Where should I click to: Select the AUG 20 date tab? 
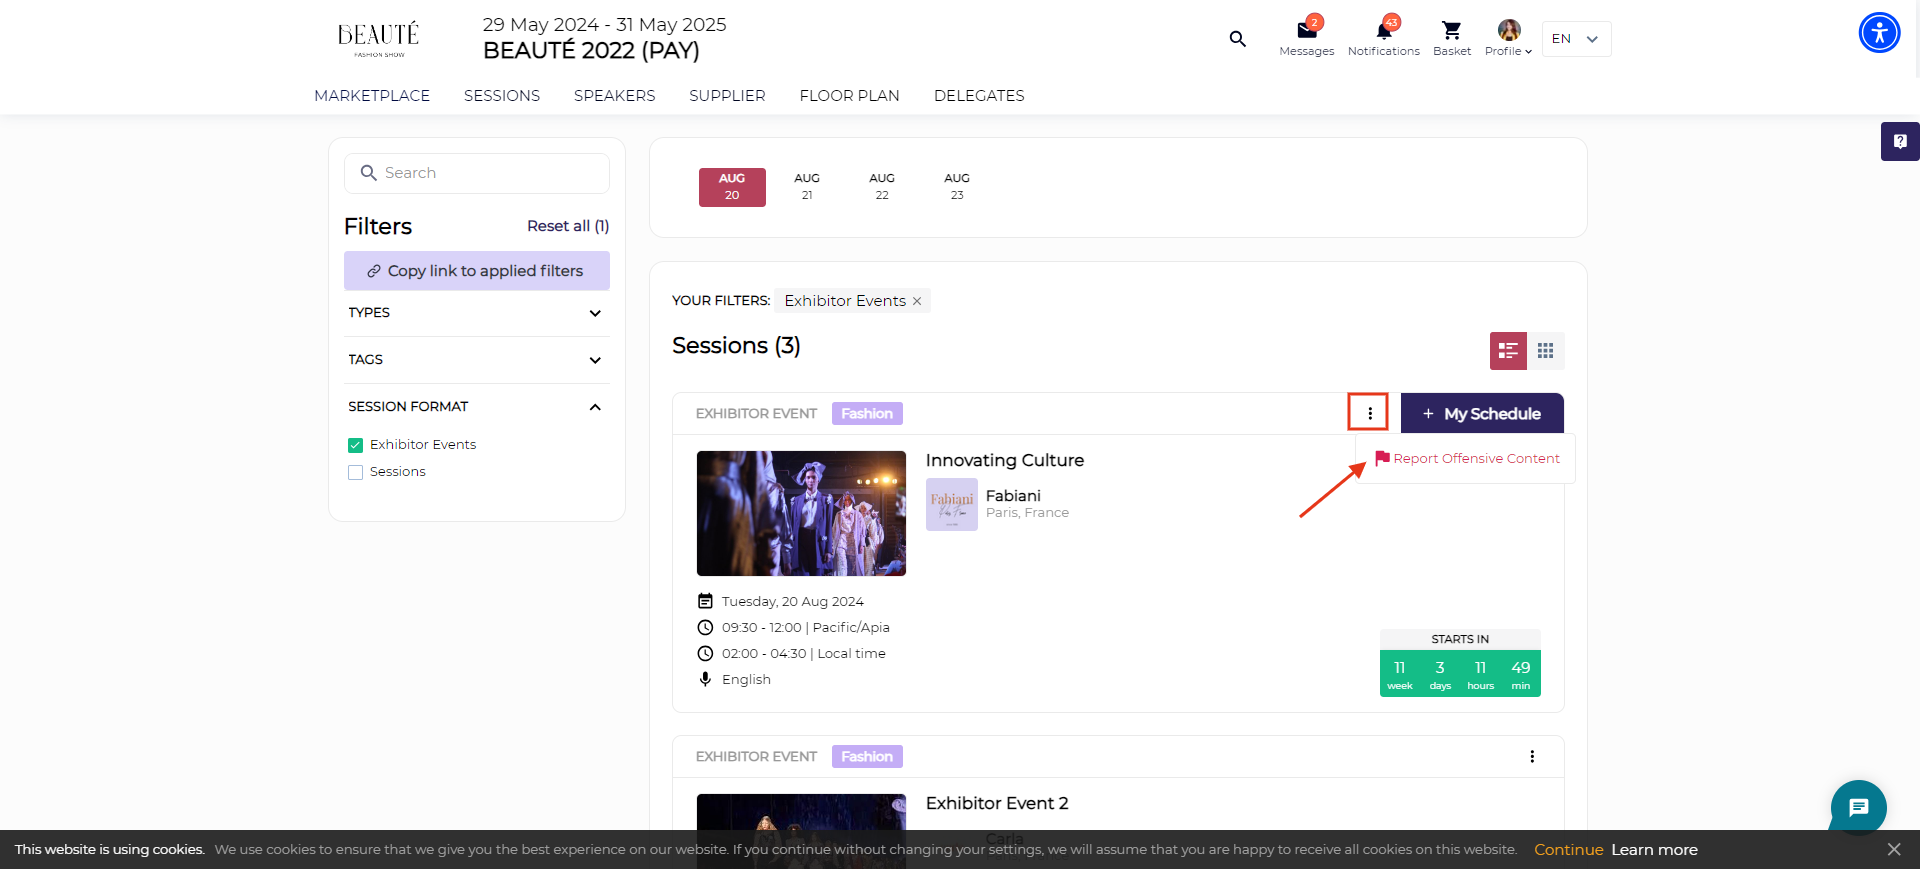coord(732,187)
